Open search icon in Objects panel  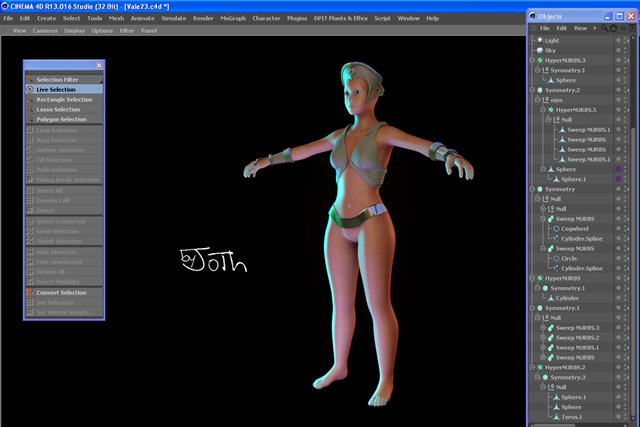[x=604, y=28]
